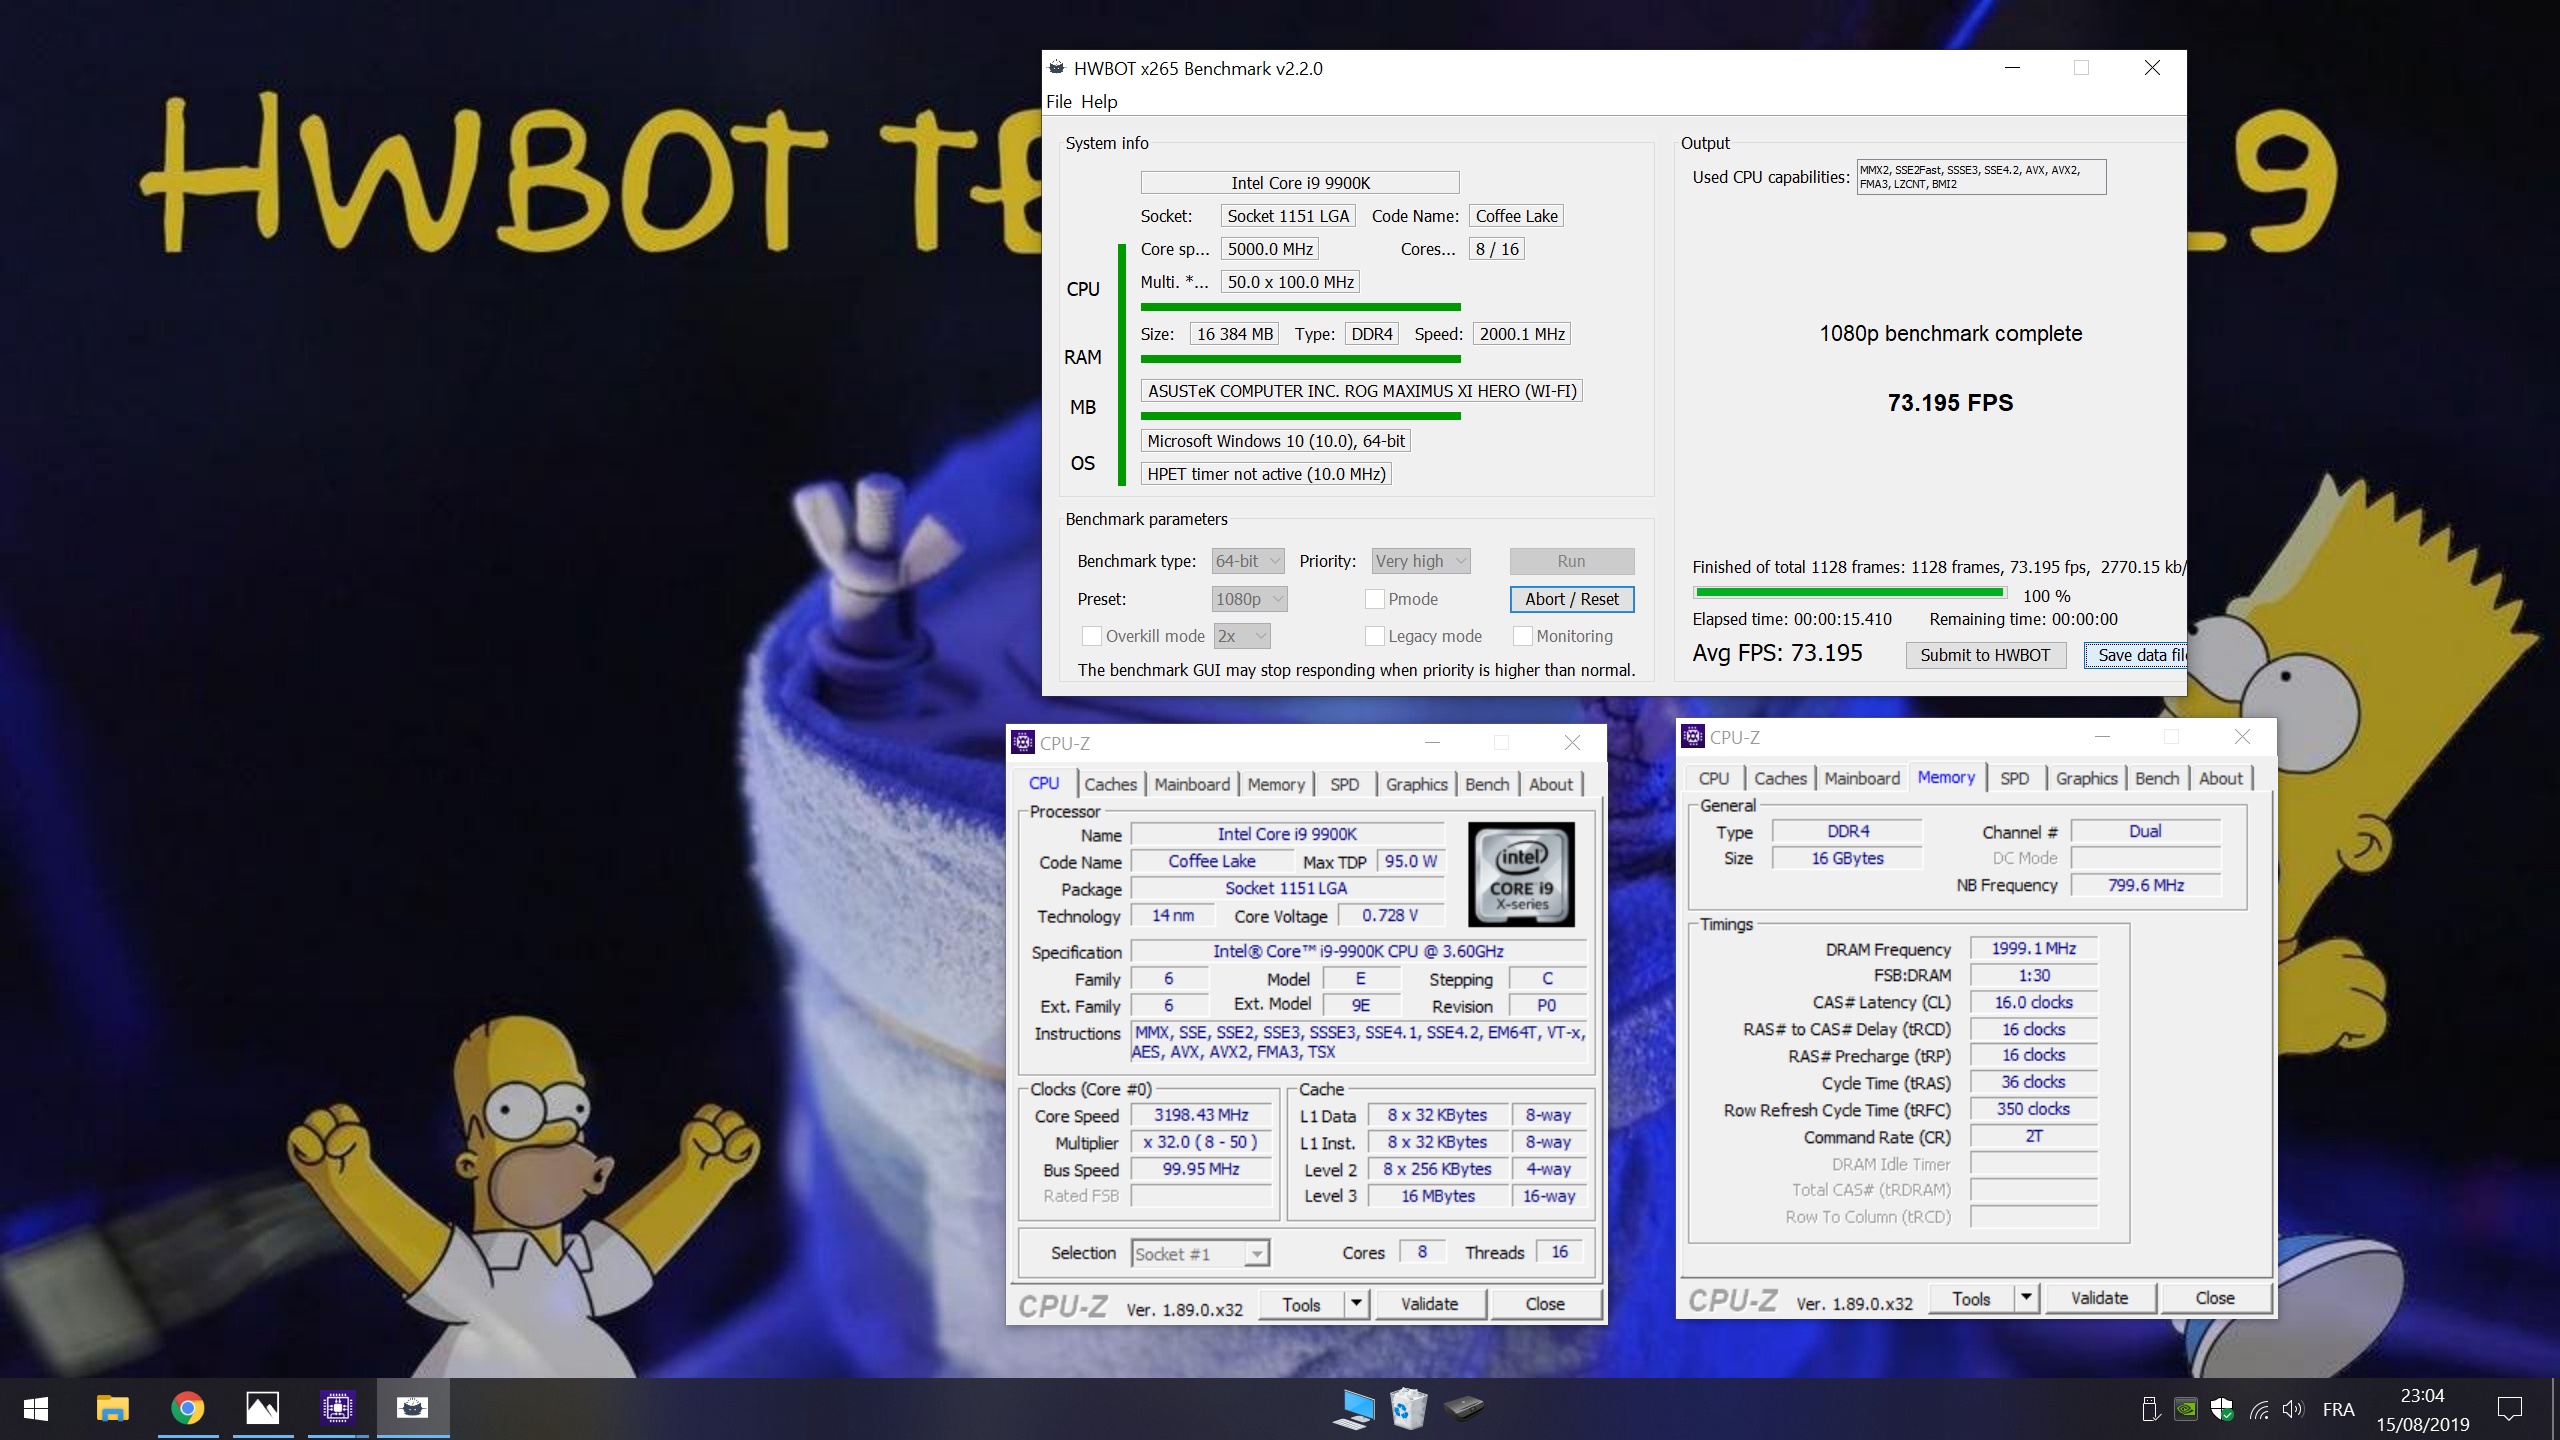The width and height of the screenshot is (2560, 1440).
Task: Open clock and date 23:04
Action: coord(2422,1409)
